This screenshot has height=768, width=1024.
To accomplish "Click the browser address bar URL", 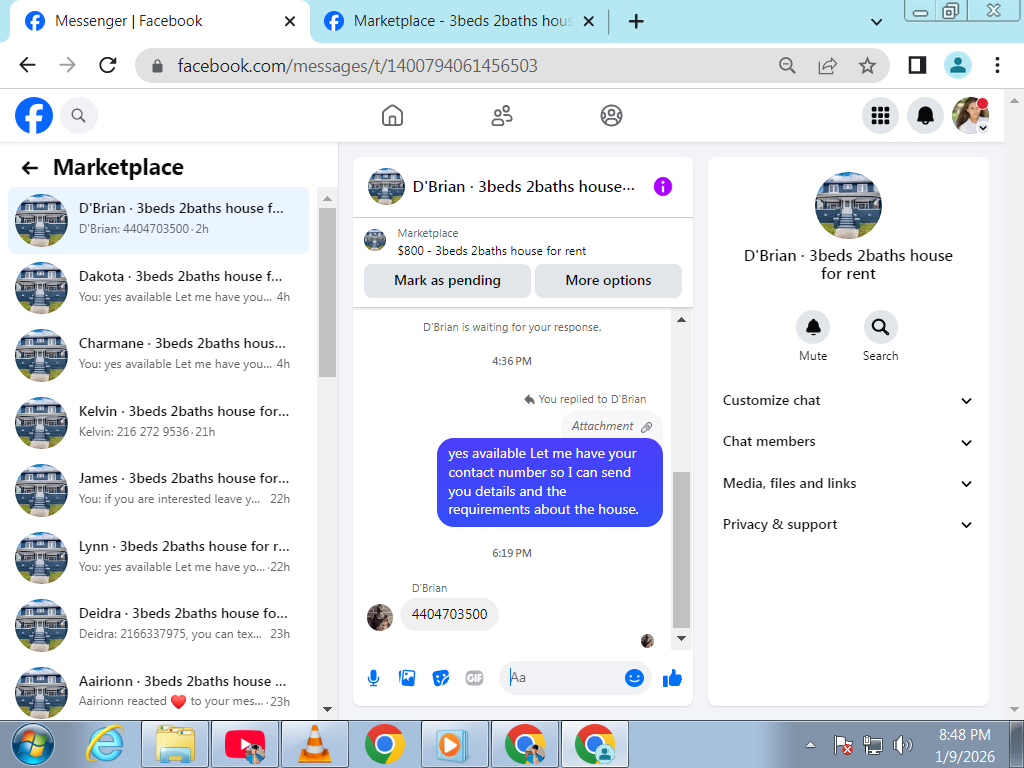I will tap(357, 65).
